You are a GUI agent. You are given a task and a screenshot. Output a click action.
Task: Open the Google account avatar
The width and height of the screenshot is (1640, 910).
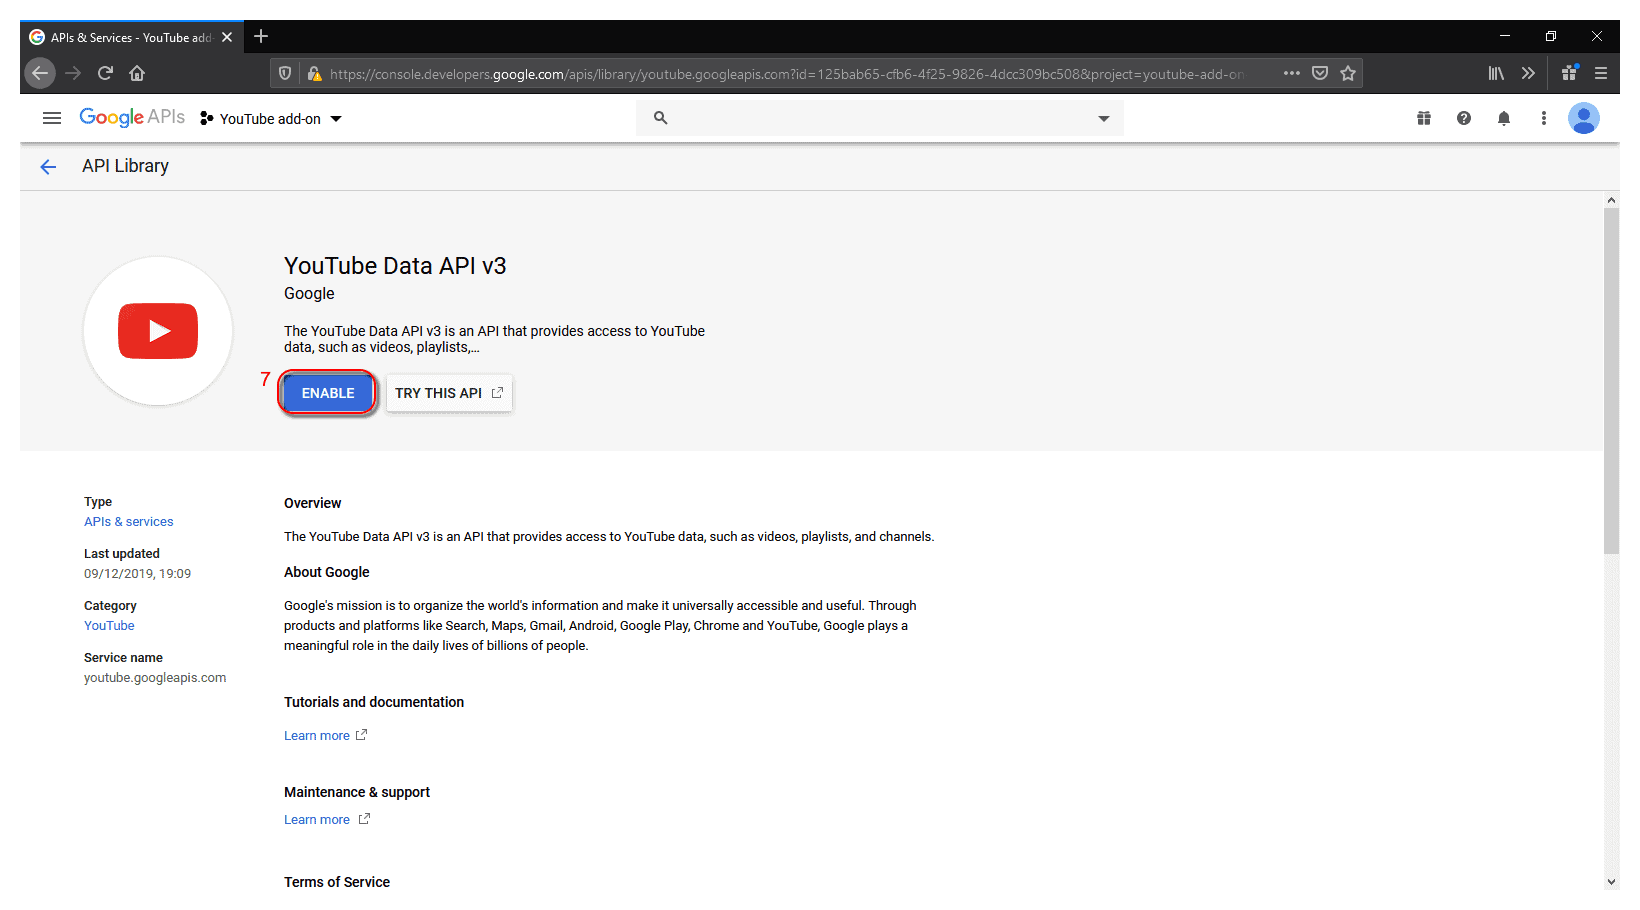[1583, 118]
